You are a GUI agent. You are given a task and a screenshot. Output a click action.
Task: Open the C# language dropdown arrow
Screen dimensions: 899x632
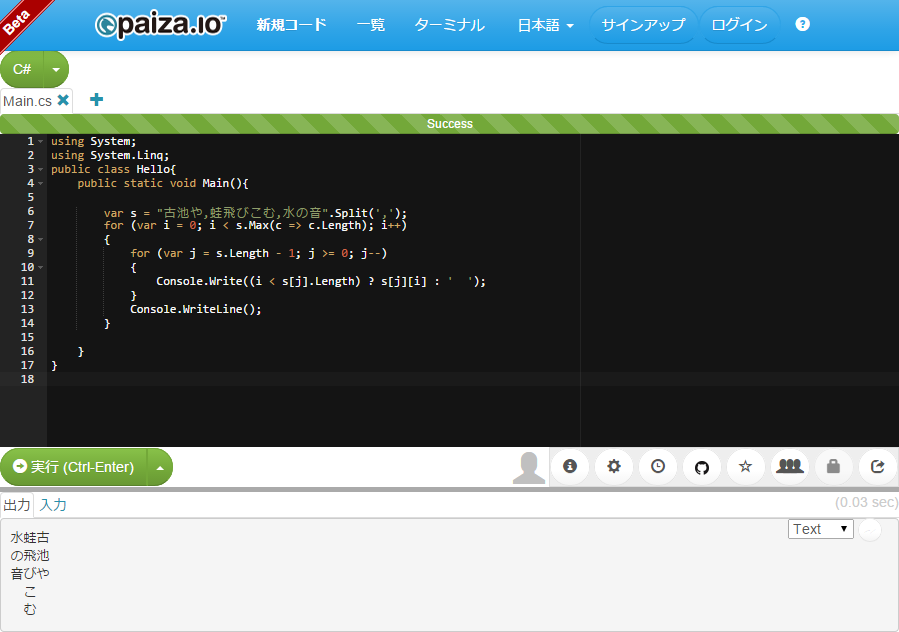[56, 70]
